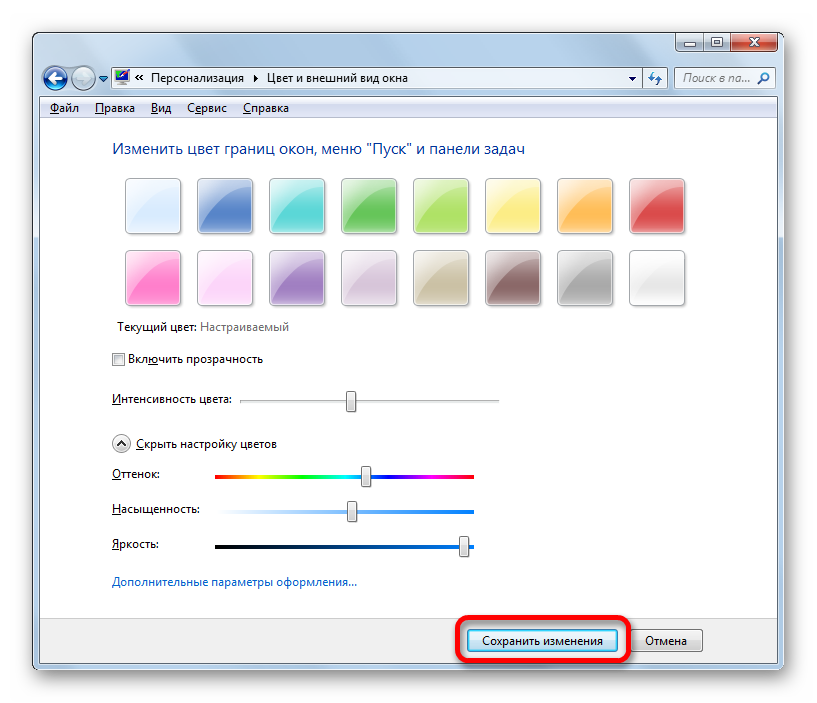This screenshot has width=817, height=703.
Task: Select the turquoise color swatch
Action: pyautogui.click(x=297, y=206)
